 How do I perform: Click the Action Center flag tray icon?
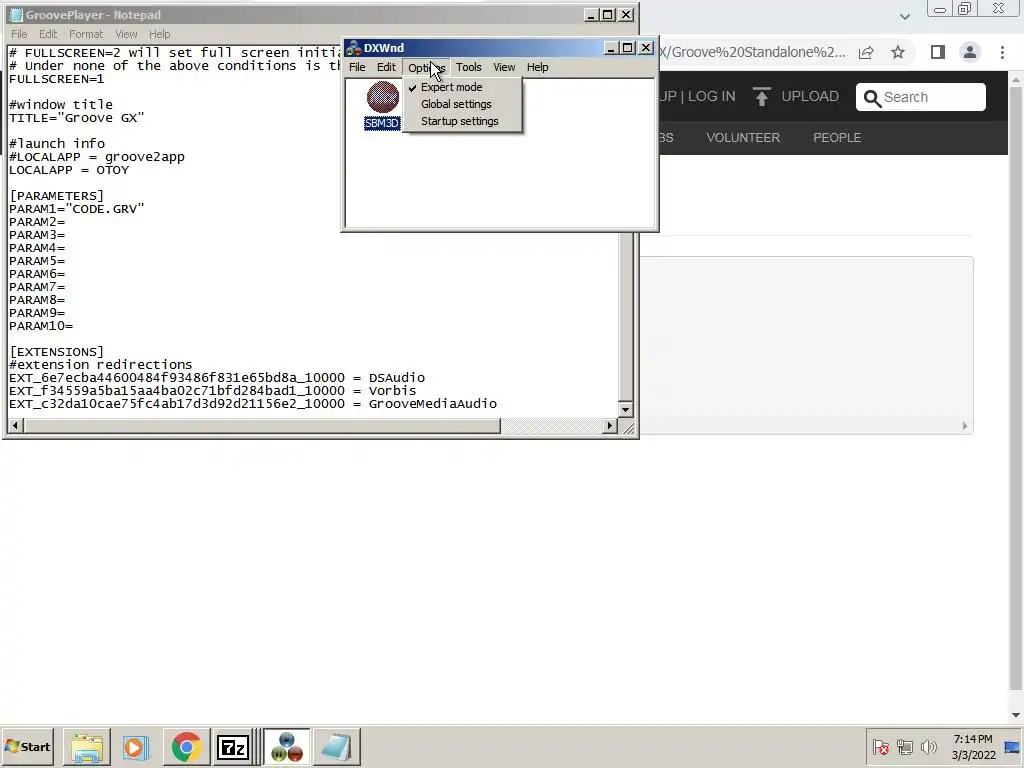[880, 746]
